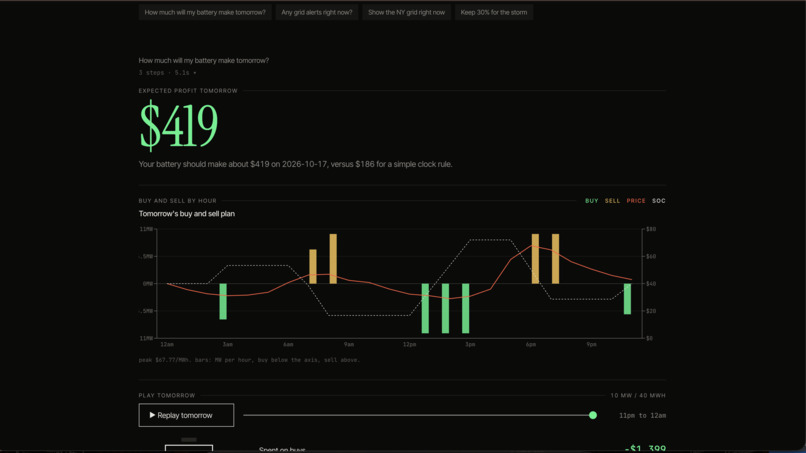Click the replay timeline track
The height and width of the screenshot is (453, 806).
(418, 415)
